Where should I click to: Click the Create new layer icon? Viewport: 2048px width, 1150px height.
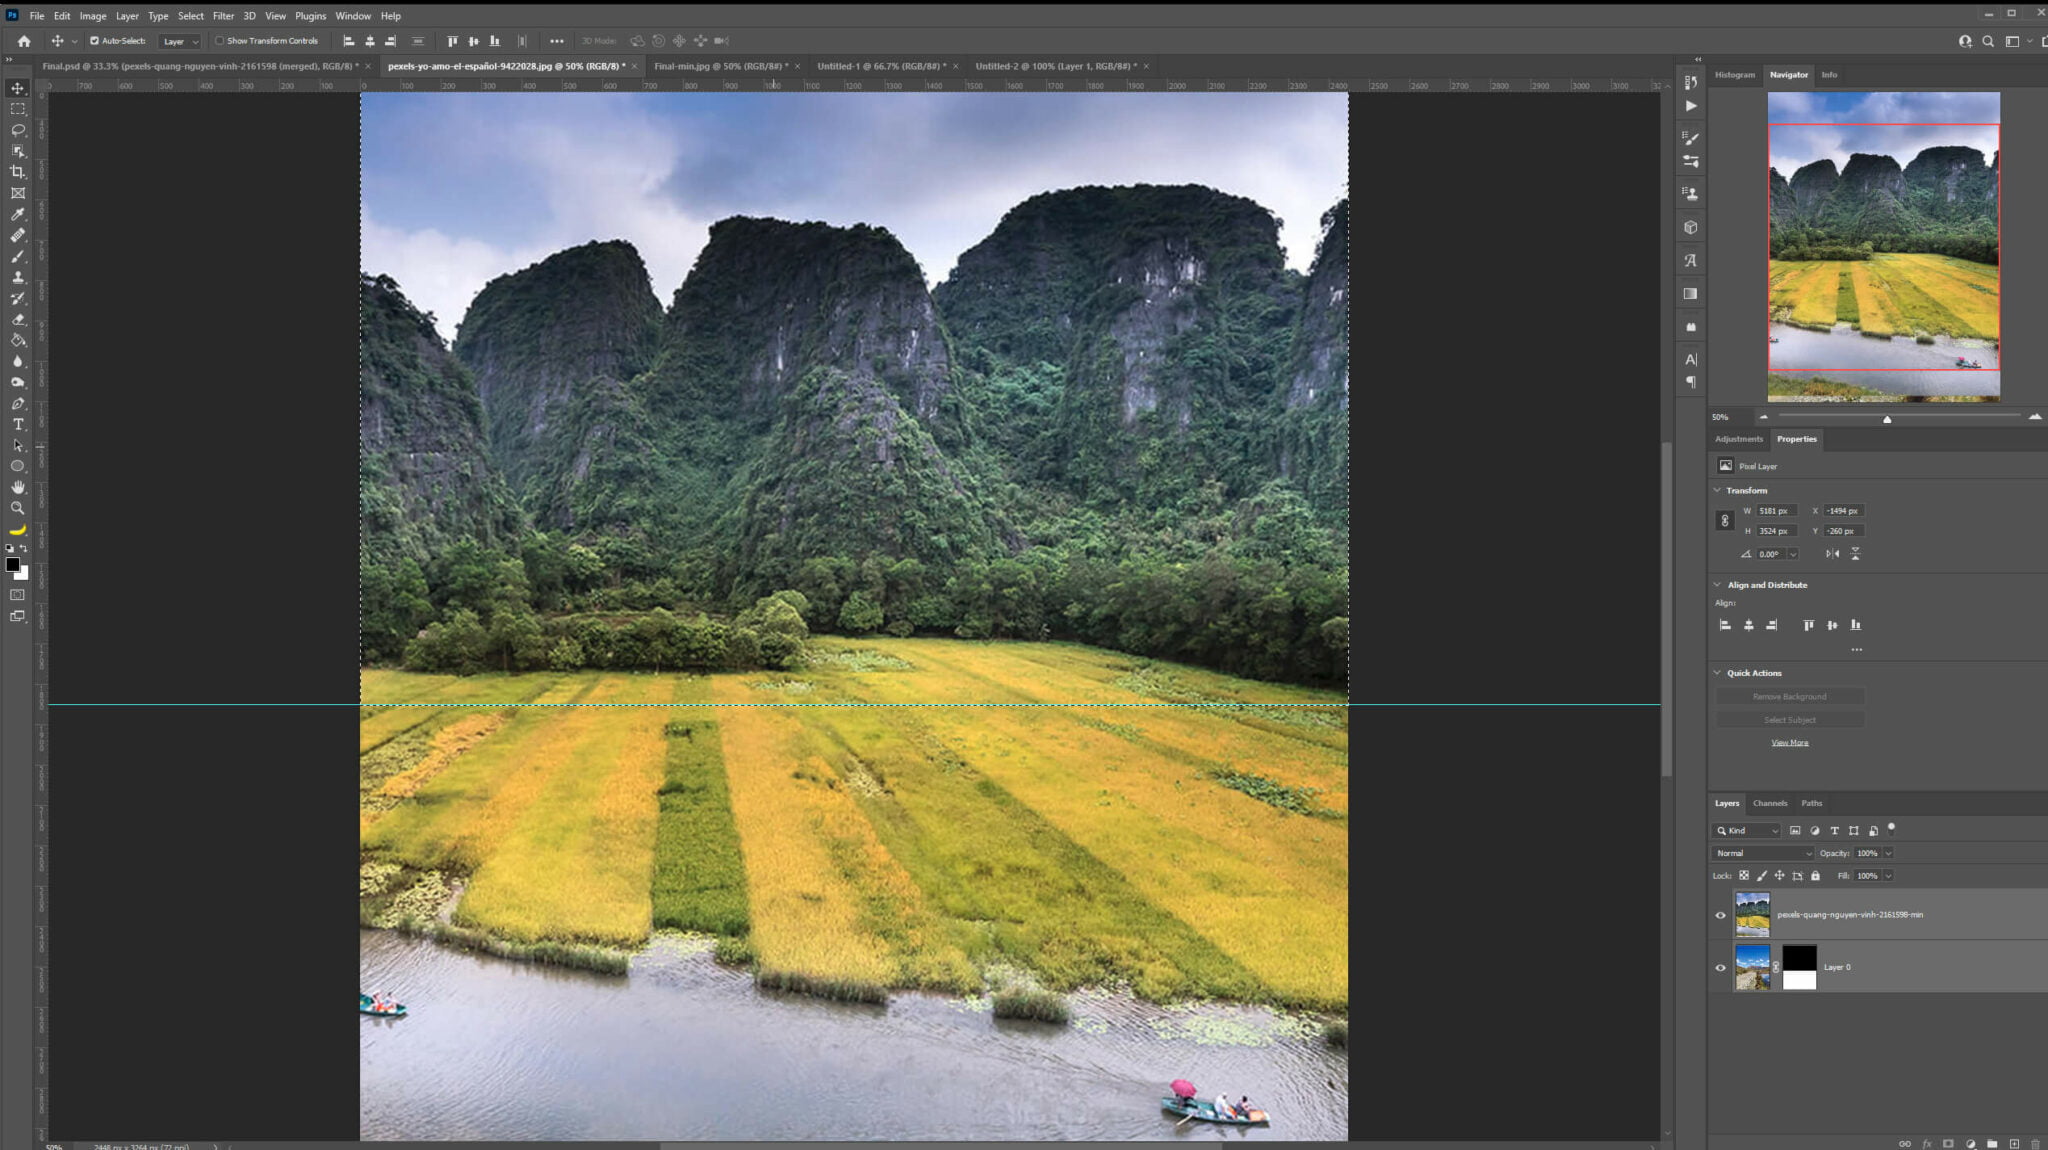tap(2014, 1143)
